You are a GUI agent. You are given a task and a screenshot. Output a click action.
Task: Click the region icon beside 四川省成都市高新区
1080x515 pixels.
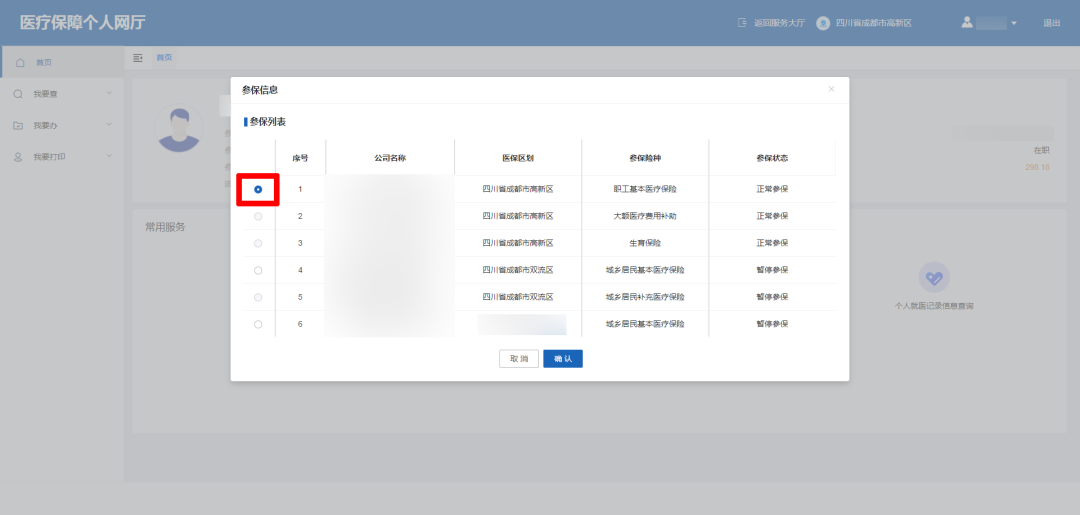[823, 23]
